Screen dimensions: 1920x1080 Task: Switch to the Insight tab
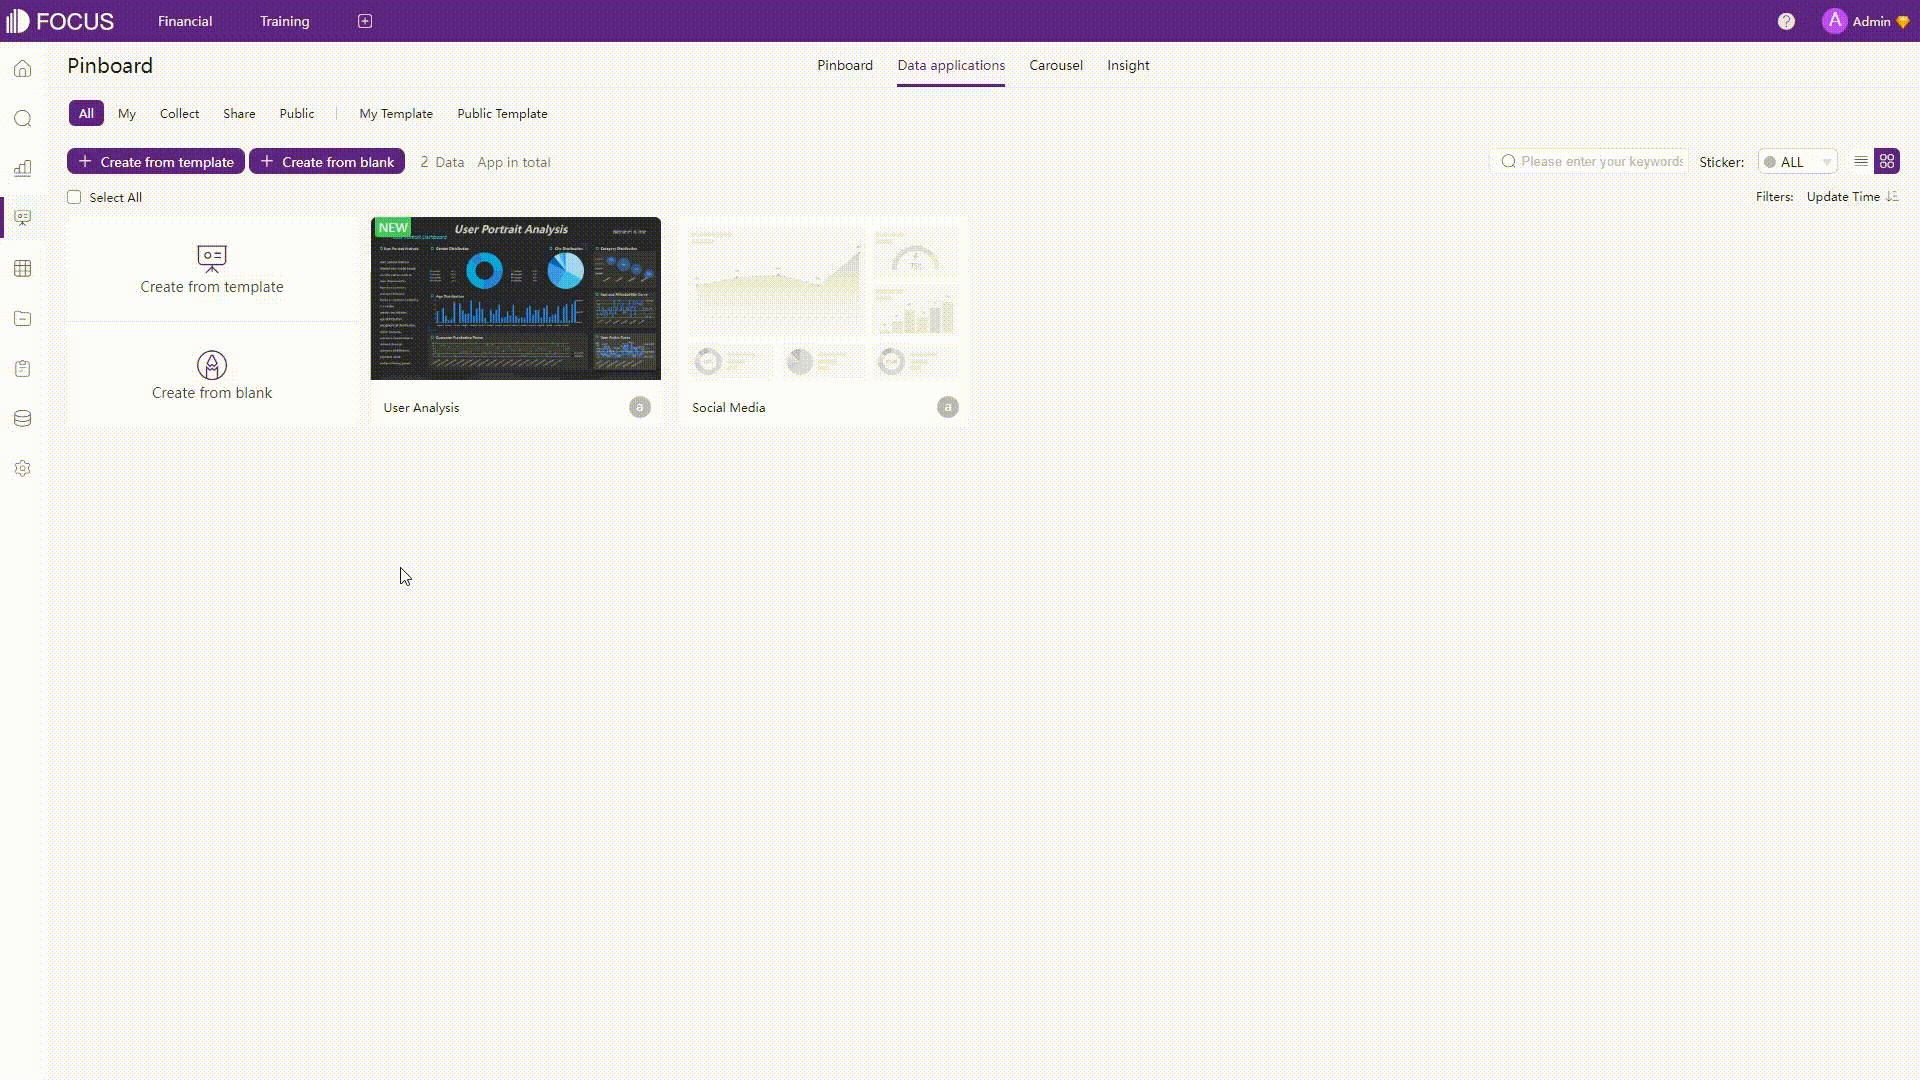pos(1127,65)
